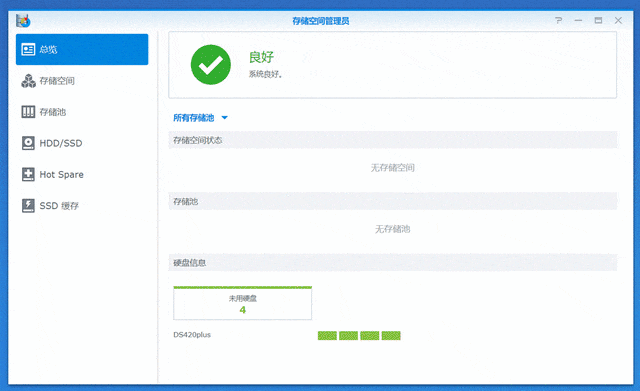Click the green healthy status checkmark
640x391 pixels.
[x=211, y=65]
